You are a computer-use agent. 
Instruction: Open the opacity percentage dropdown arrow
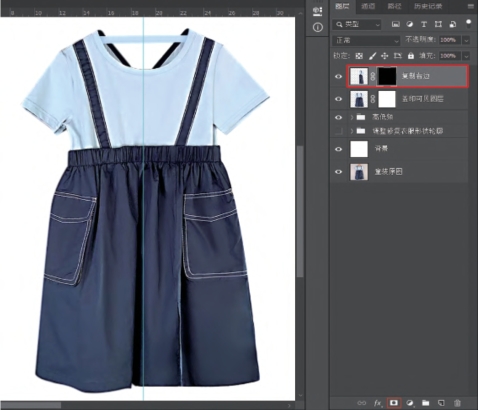[466, 40]
